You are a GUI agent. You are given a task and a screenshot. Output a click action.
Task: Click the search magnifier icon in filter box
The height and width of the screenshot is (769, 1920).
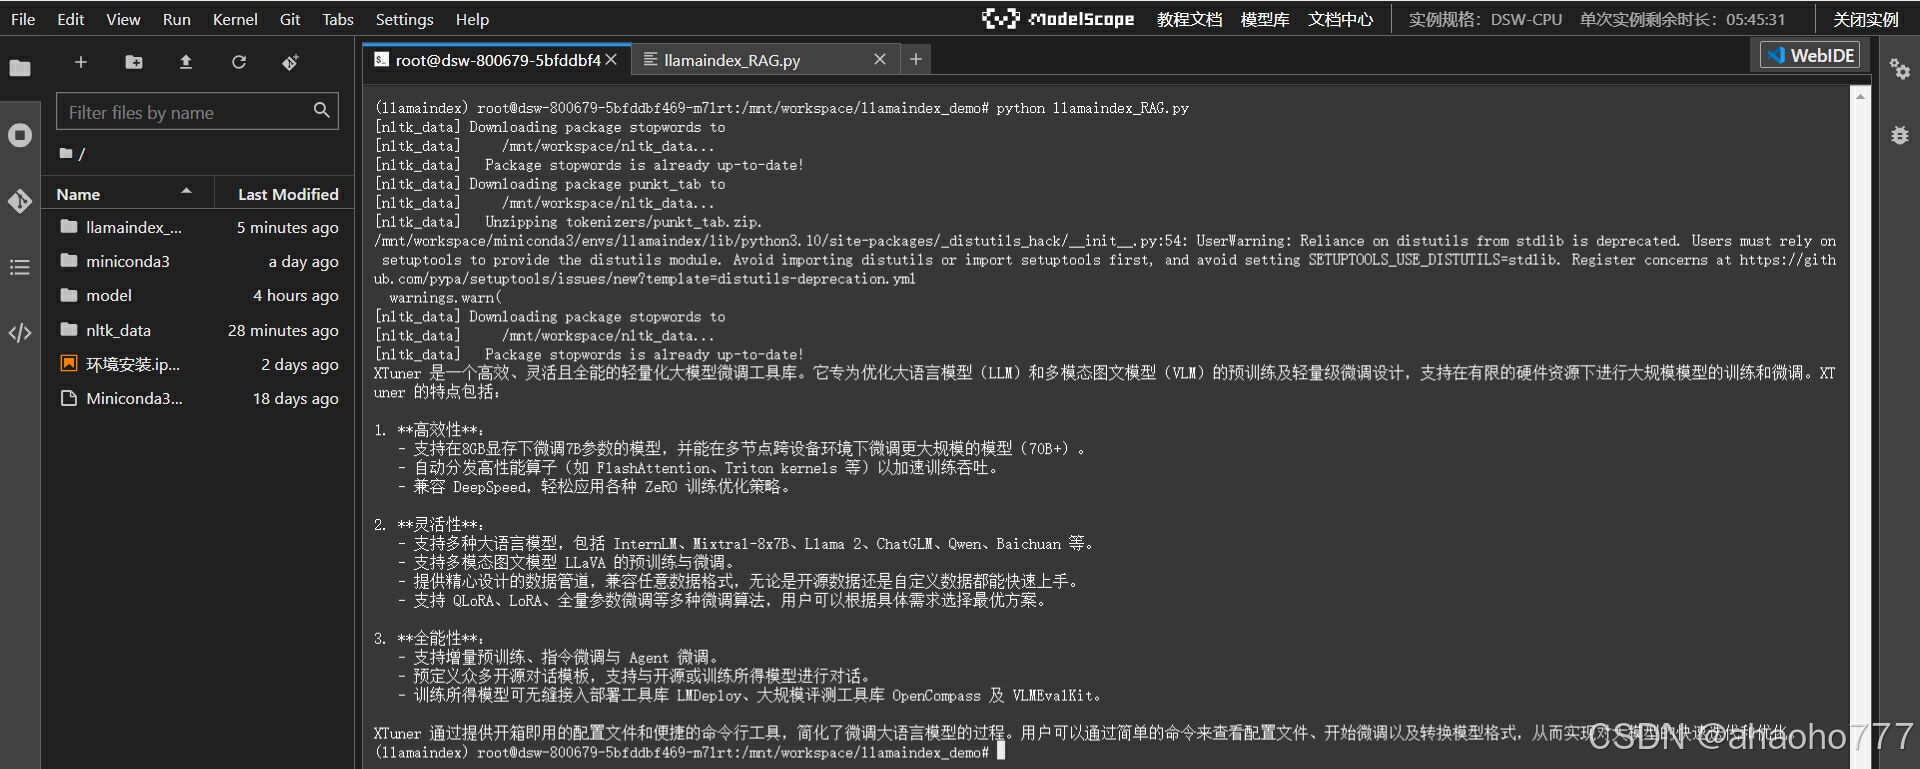click(321, 110)
